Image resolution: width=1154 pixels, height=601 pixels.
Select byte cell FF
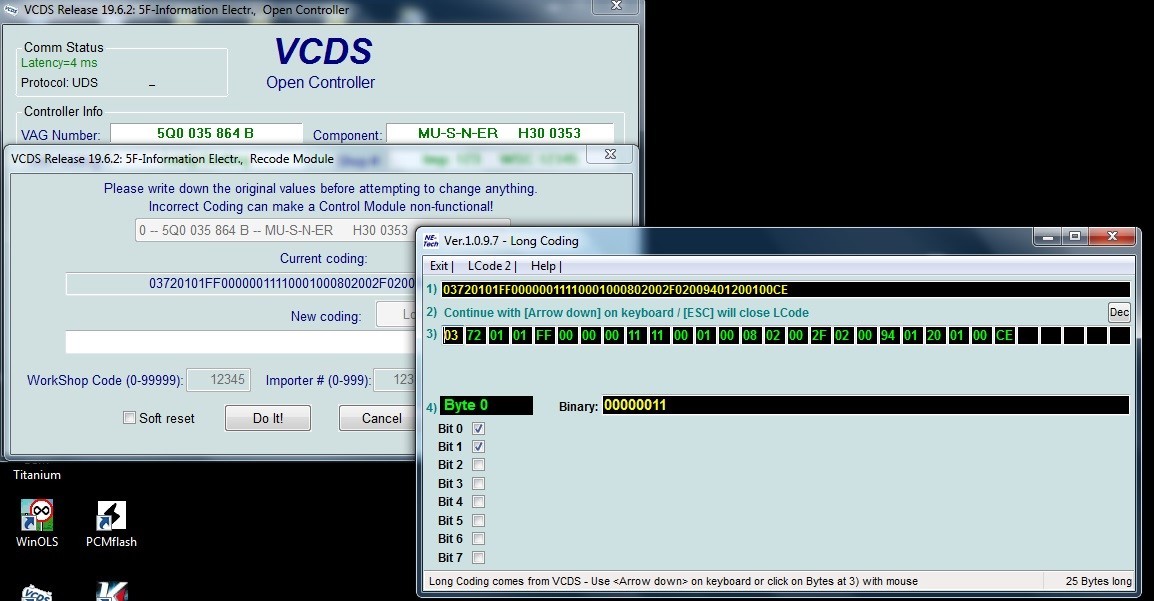[x=543, y=335]
